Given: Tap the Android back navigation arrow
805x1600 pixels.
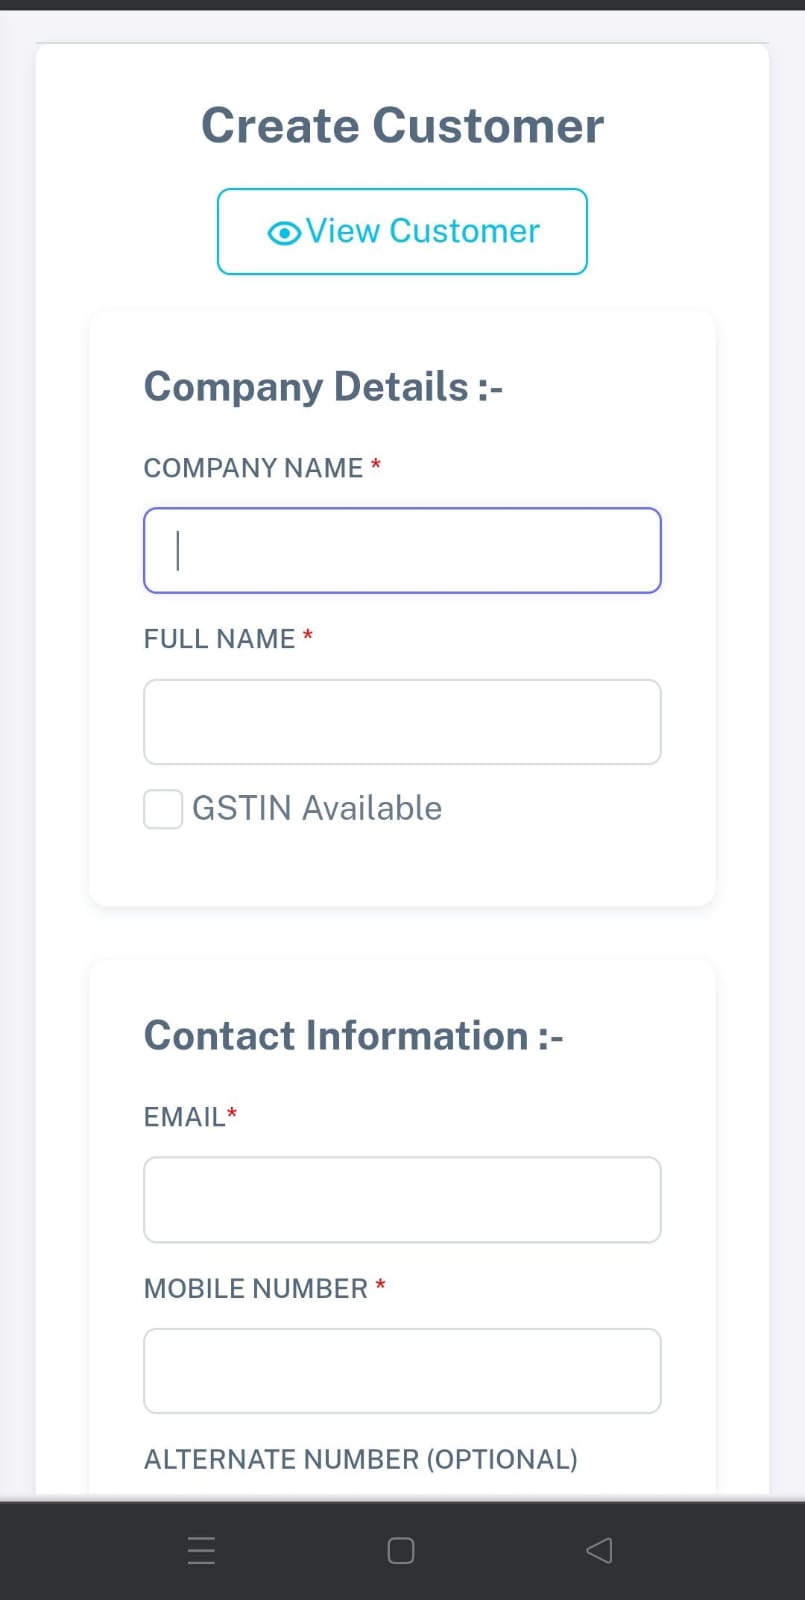Looking at the screenshot, I should coord(599,1550).
